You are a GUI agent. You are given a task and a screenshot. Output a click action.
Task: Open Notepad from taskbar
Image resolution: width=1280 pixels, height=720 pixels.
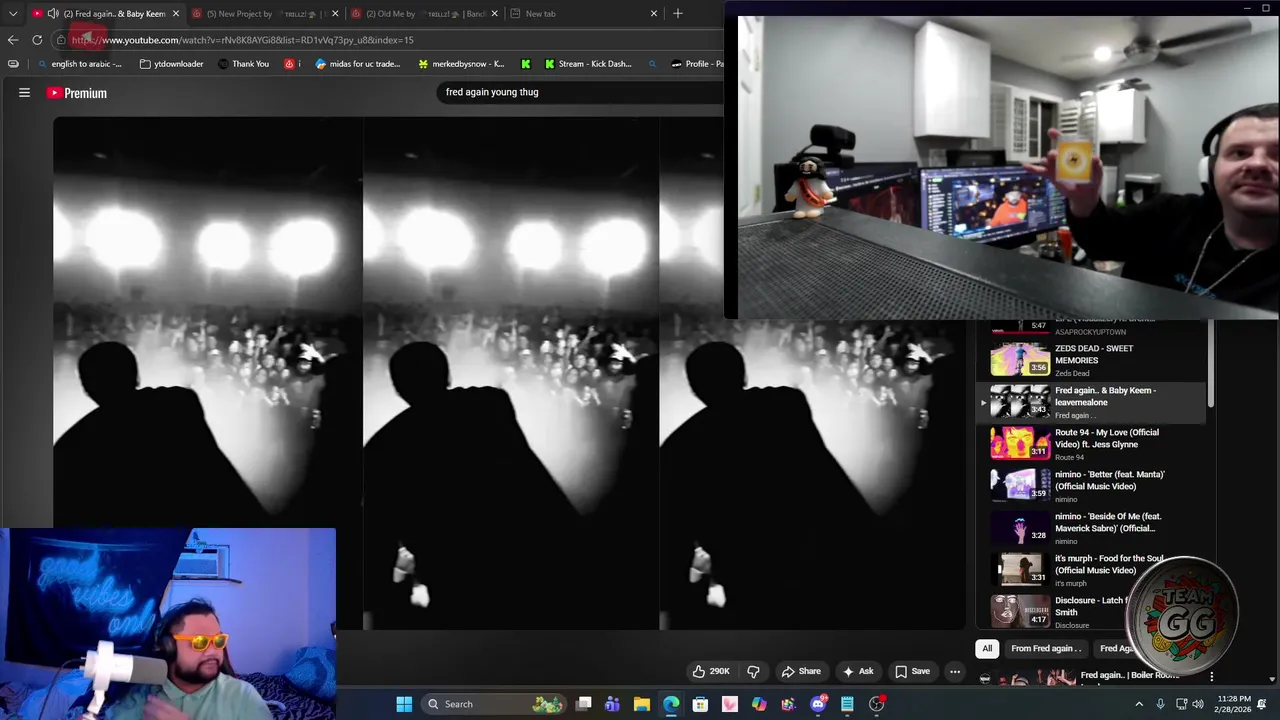[847, 704]
